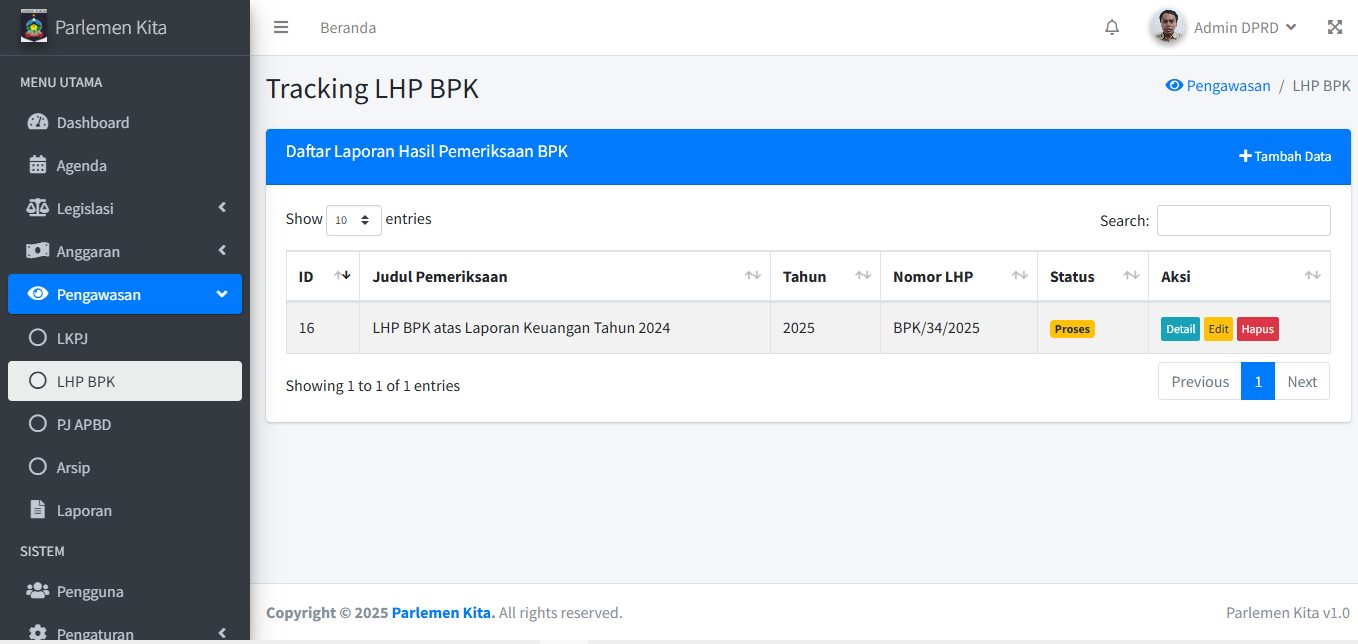Go to the Agenda calendar item
The image size is (1358, 644).
81,165
